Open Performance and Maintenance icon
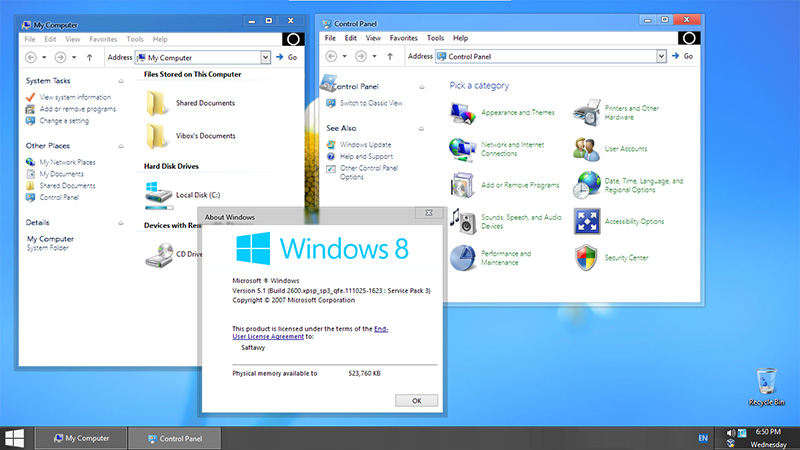The image size is (800, 450). pyautogui.click(x=463, y=258)
